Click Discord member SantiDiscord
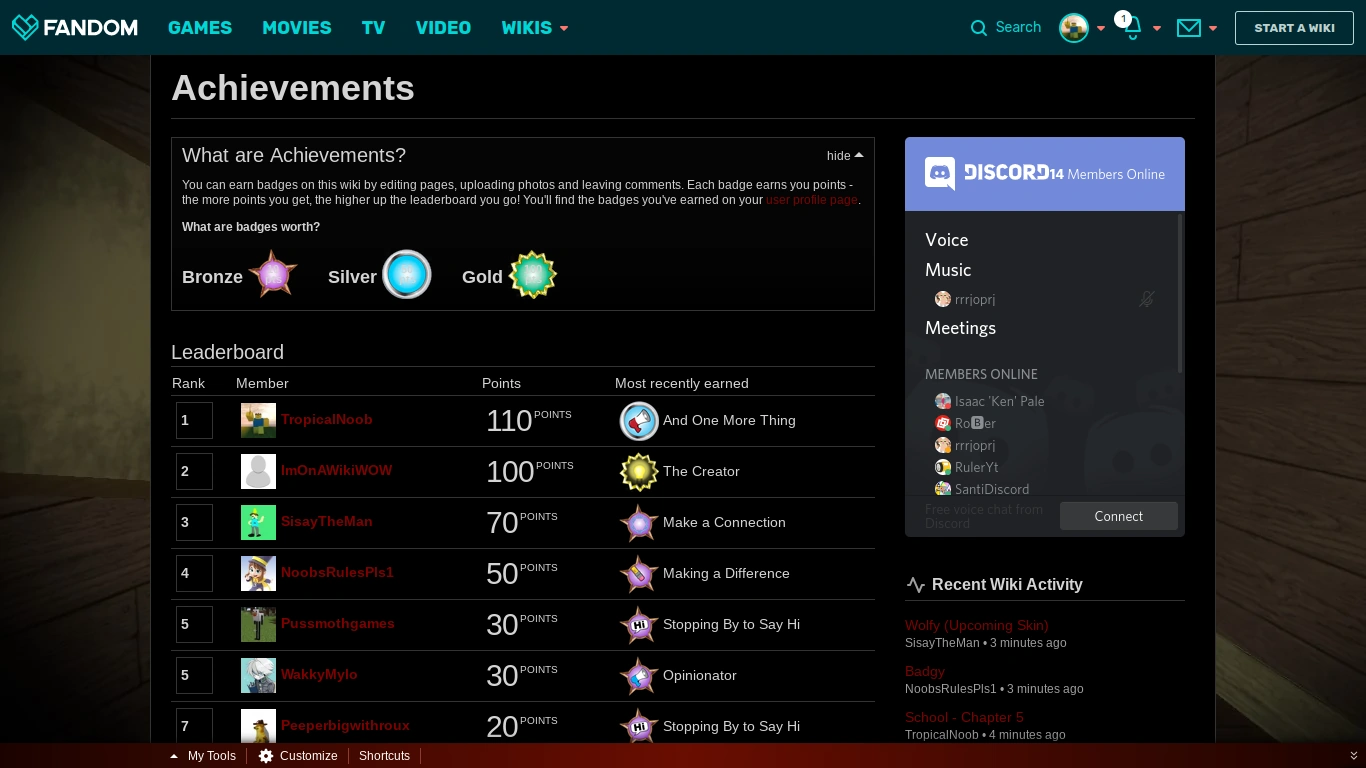The image size is (1366, 768). point(982,489)
